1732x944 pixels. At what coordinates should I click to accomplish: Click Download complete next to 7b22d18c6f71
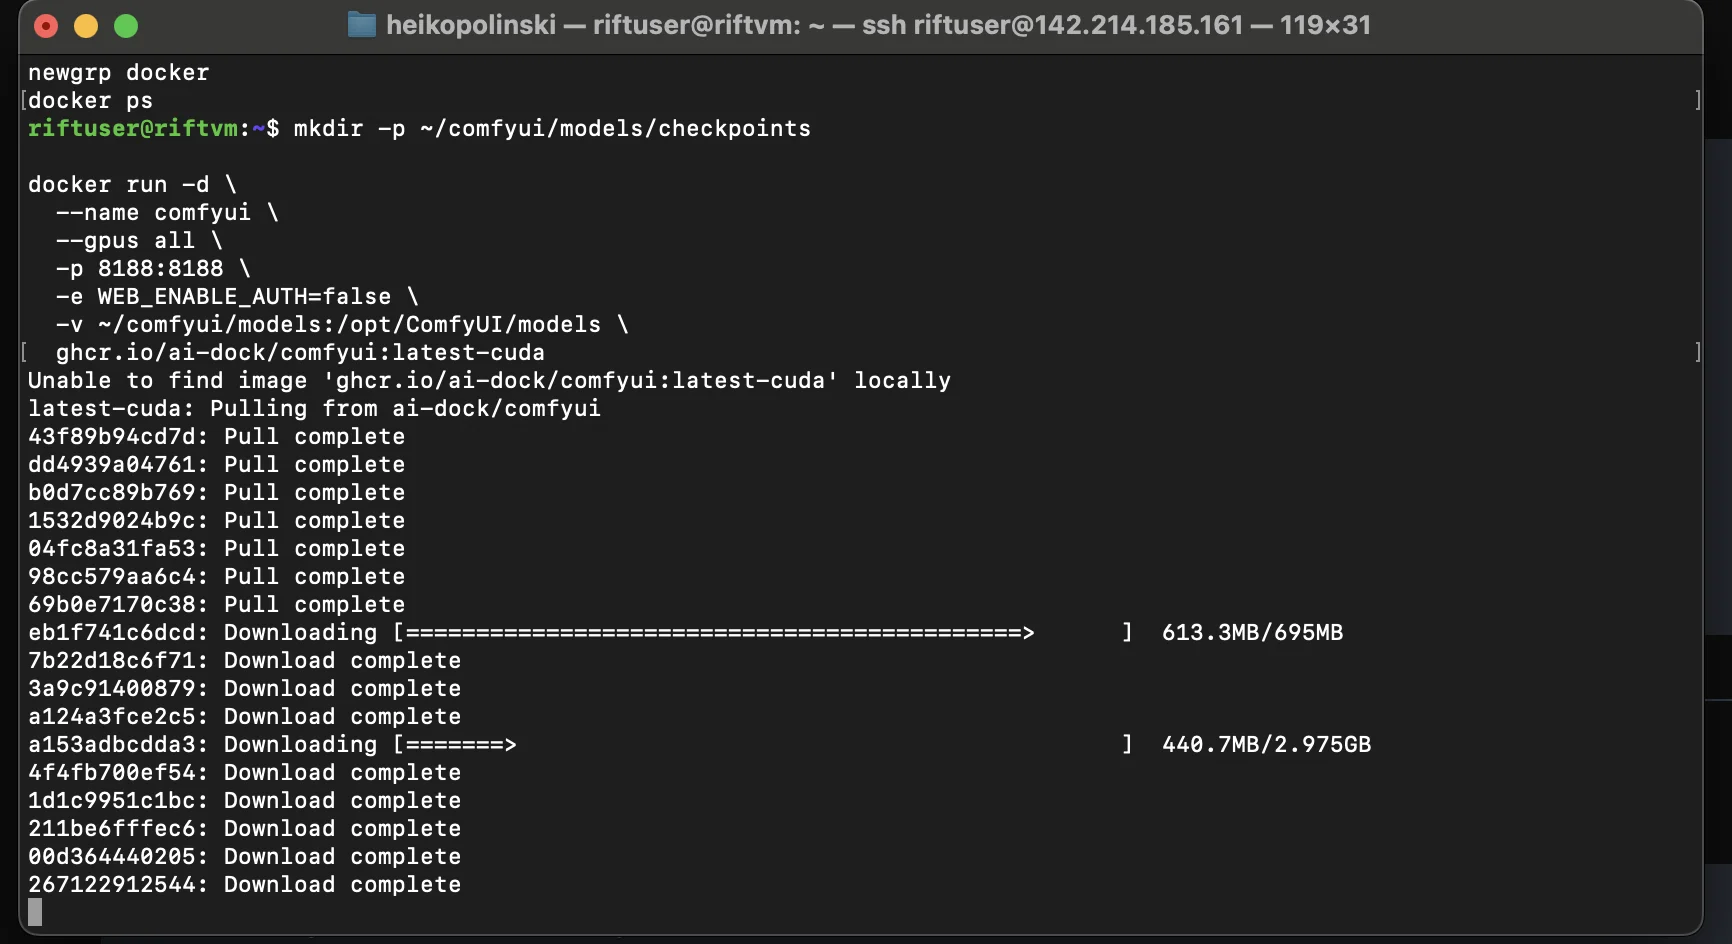(x=341, y=660)
